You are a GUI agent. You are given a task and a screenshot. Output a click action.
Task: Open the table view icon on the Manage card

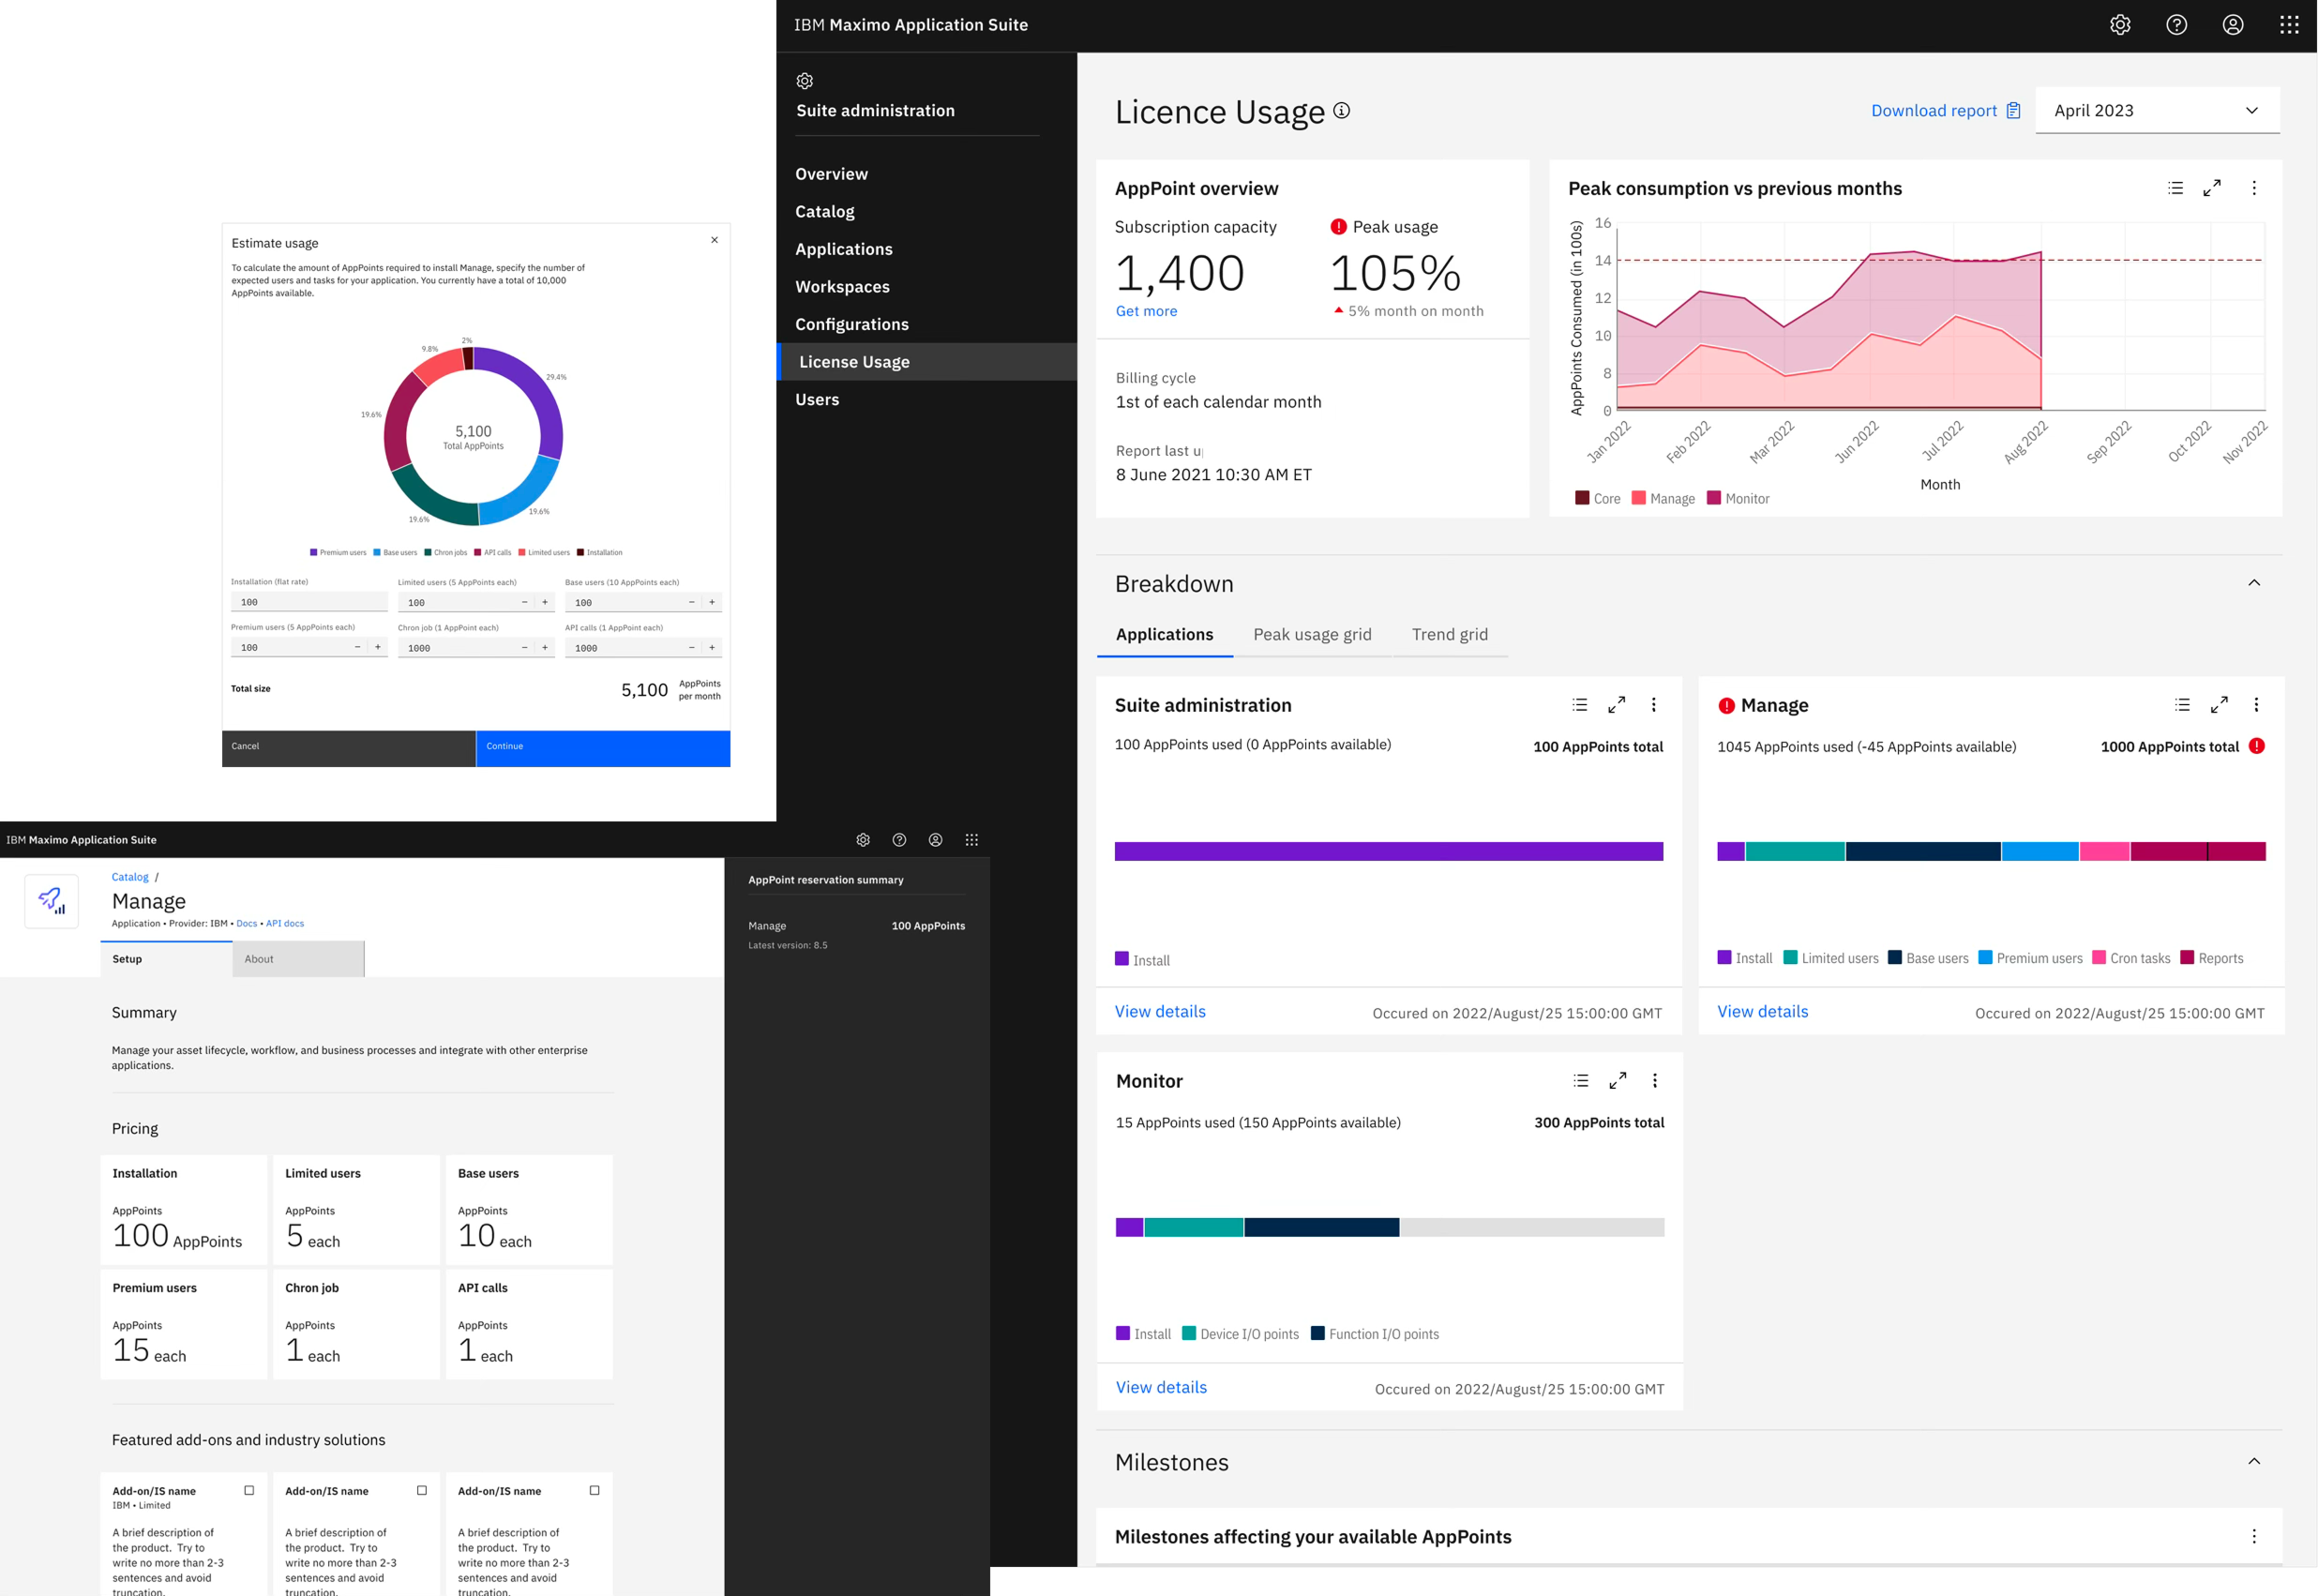(x=2182, y=705)
